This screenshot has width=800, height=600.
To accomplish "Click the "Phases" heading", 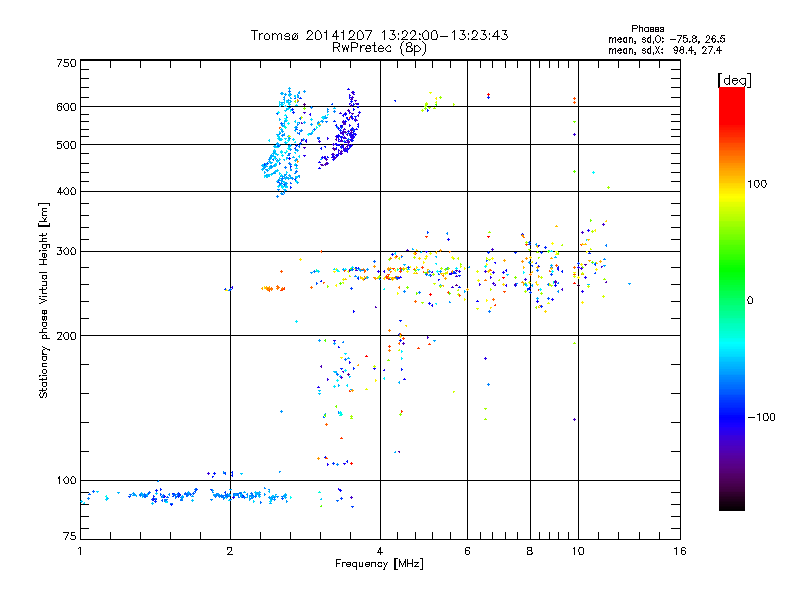I will click(647, 29).
